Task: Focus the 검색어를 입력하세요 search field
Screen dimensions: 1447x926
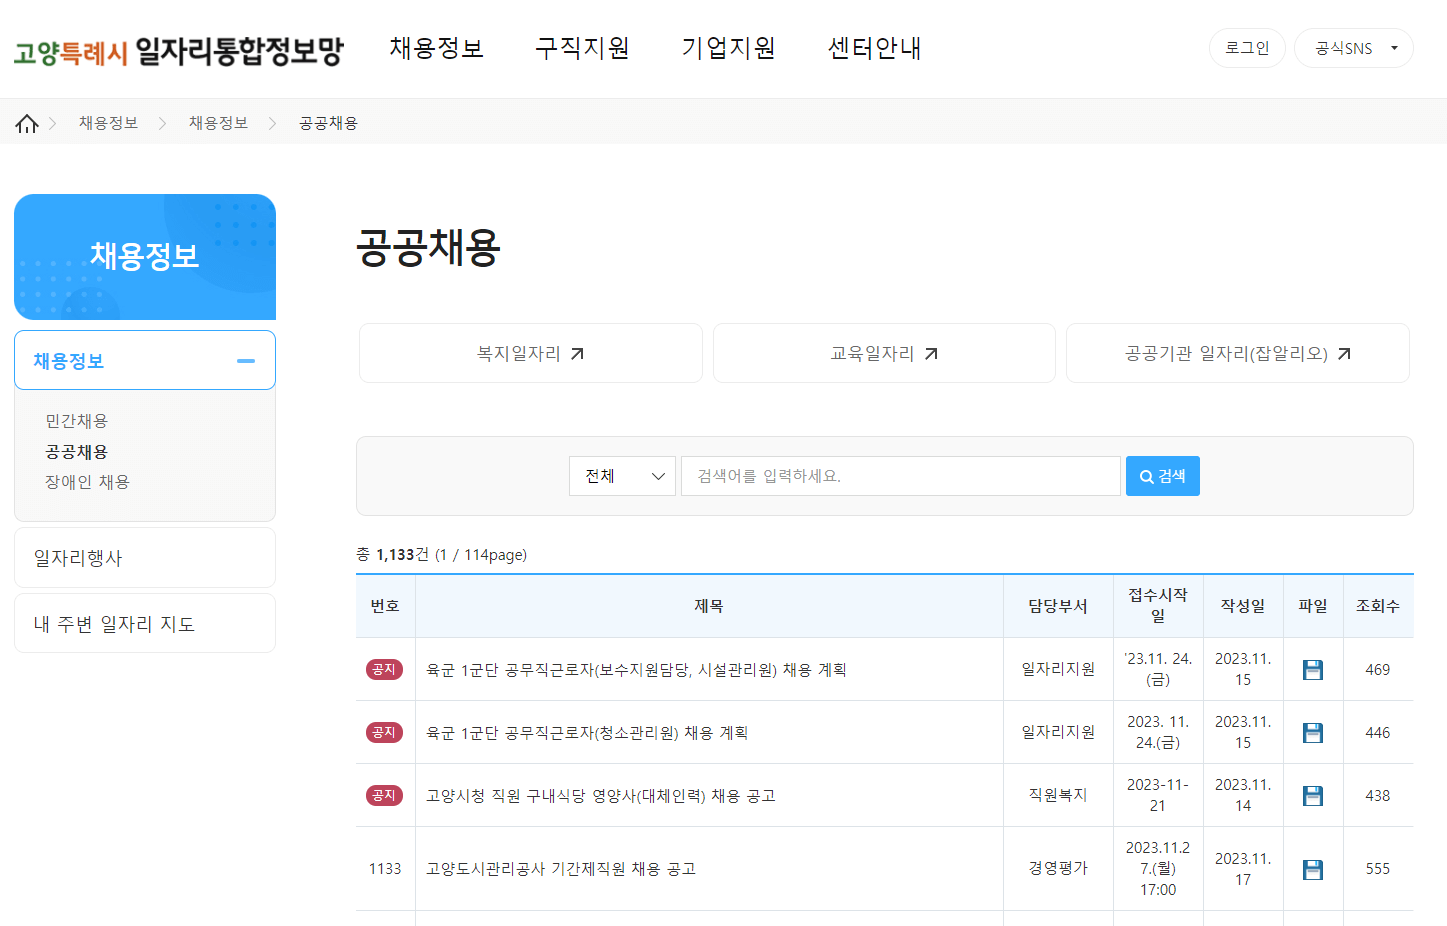Action: (x=901, y=476)
